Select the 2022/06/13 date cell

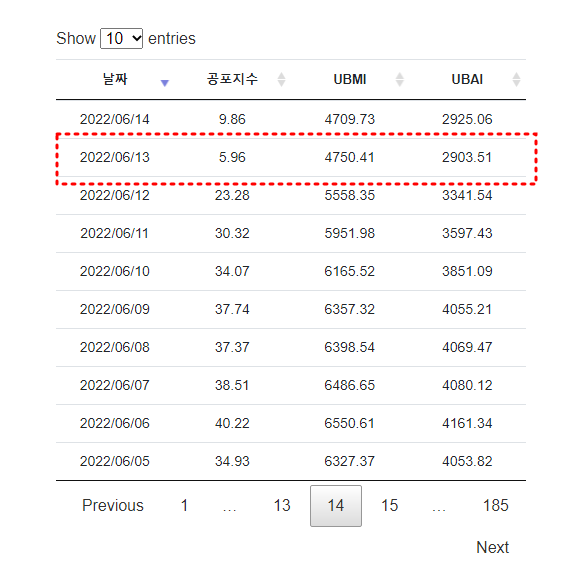point(115,157)
